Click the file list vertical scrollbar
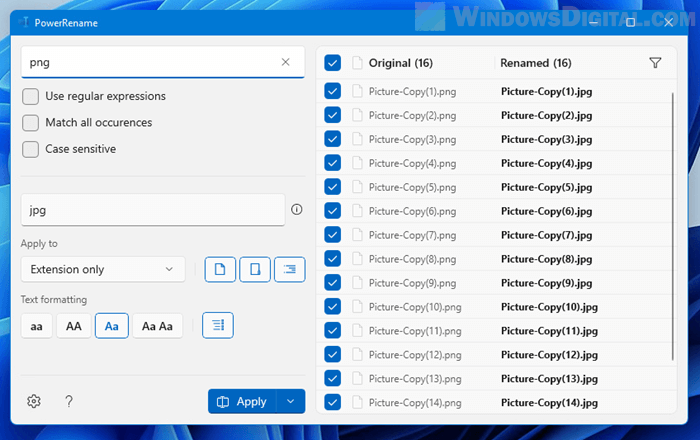This screenshot has width=700, height=440. click(672, 226)
